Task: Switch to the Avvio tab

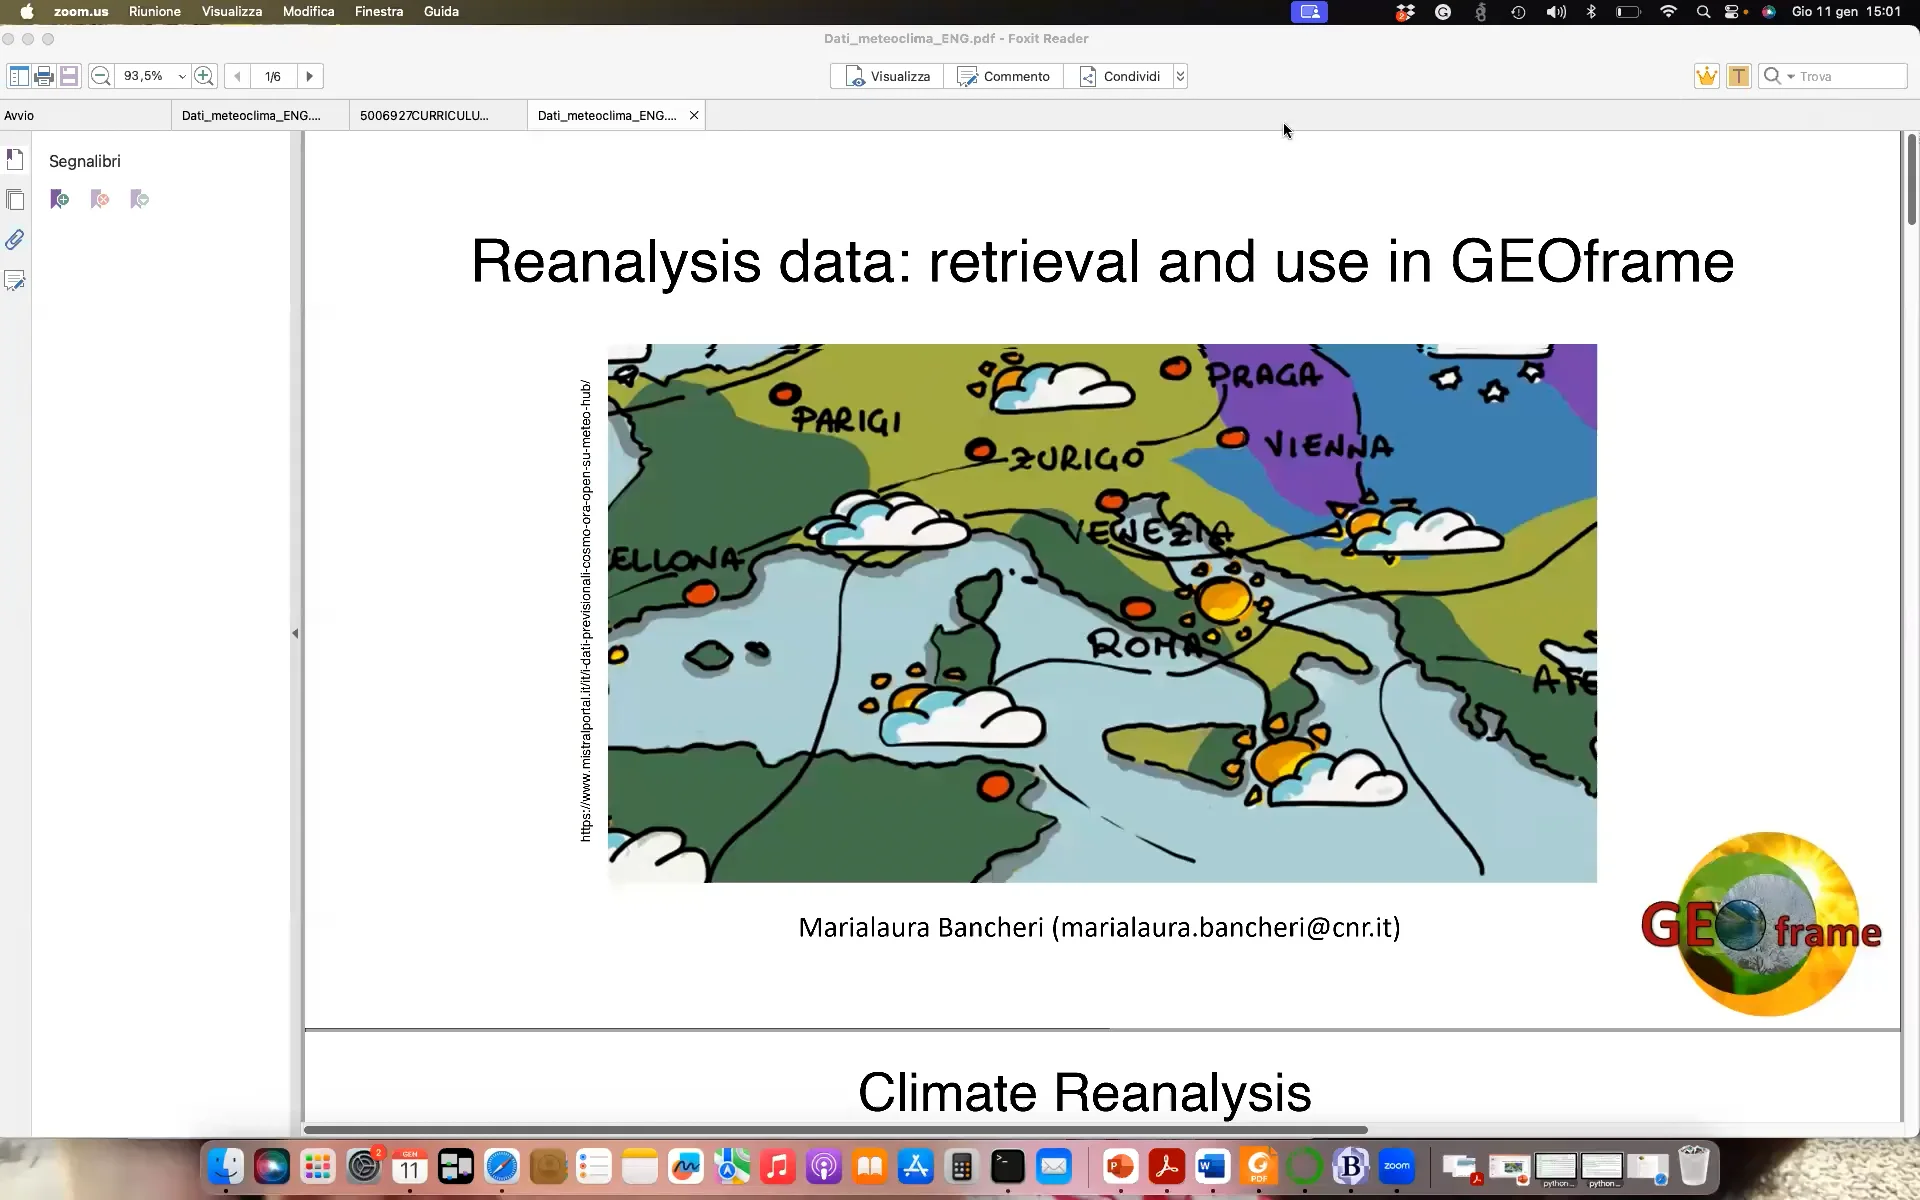Action: click(86, 115)
